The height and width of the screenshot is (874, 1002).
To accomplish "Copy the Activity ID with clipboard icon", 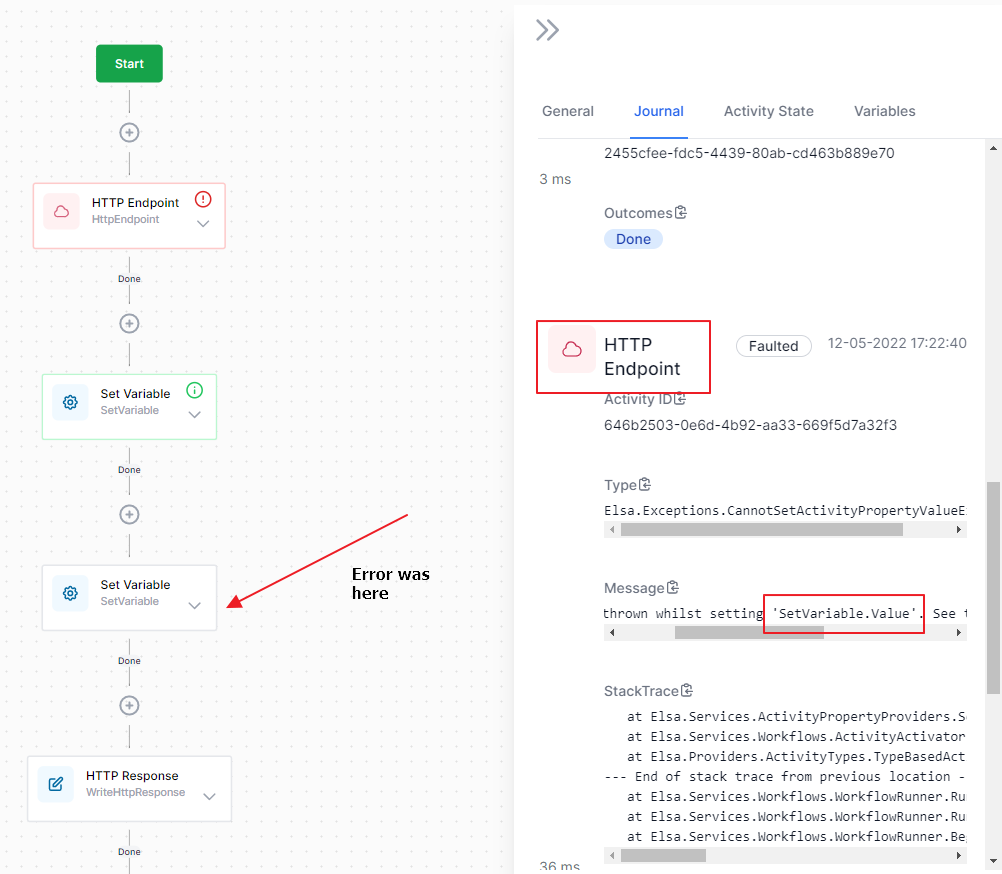I will (680, 399).
